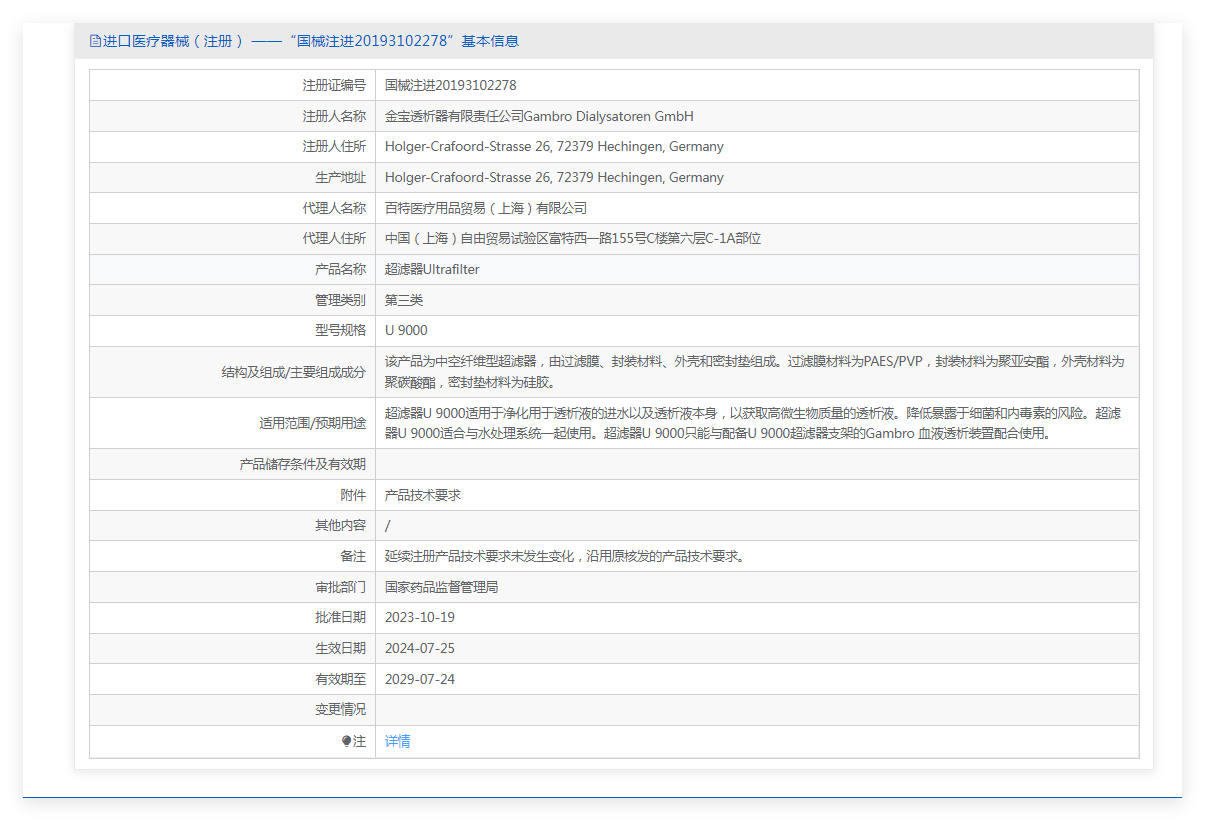Click the 生产地址 address value cell
Viewport: 1205px width, 821px height.
(x=757, y=178)
